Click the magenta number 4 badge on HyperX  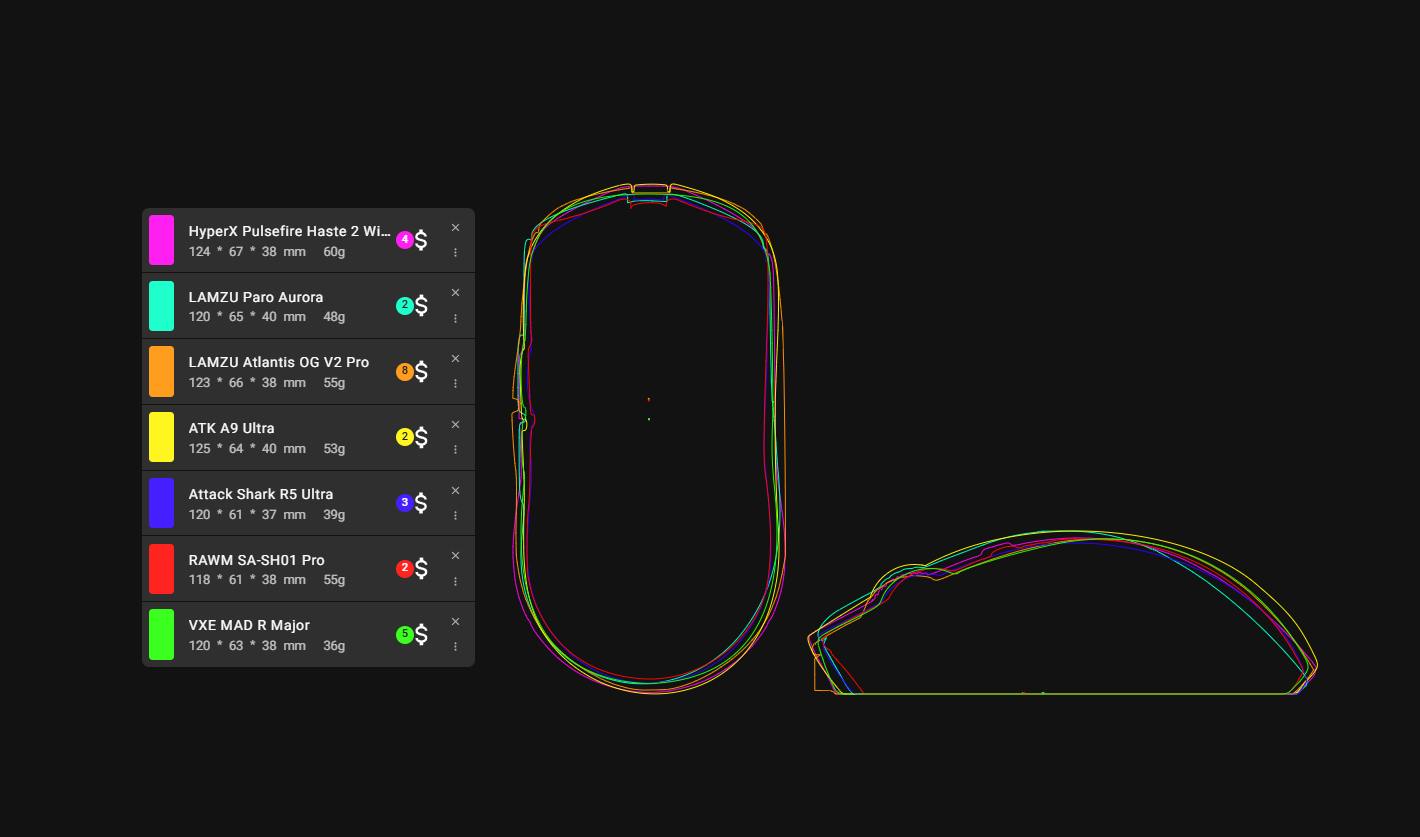tap(404, 240)
